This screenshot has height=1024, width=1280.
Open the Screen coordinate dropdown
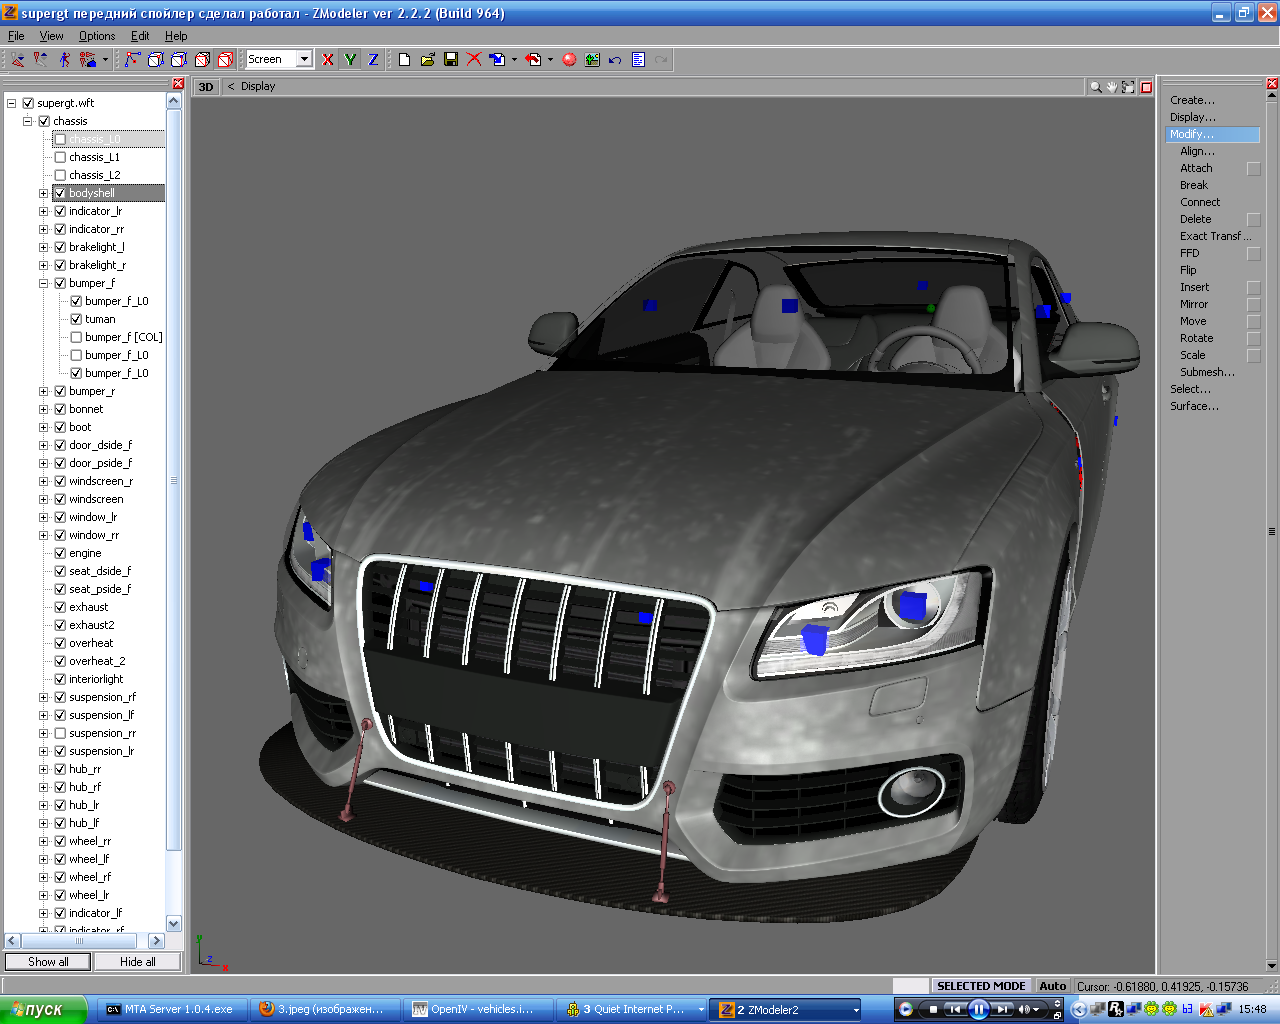[304, 60]
